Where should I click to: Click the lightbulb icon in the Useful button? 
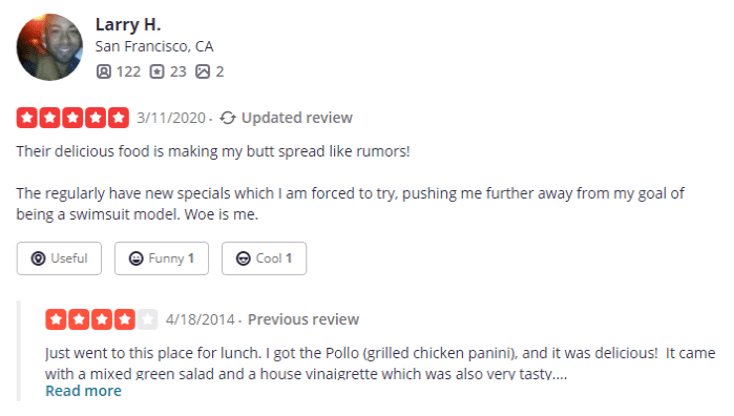[x=38, y=258]
